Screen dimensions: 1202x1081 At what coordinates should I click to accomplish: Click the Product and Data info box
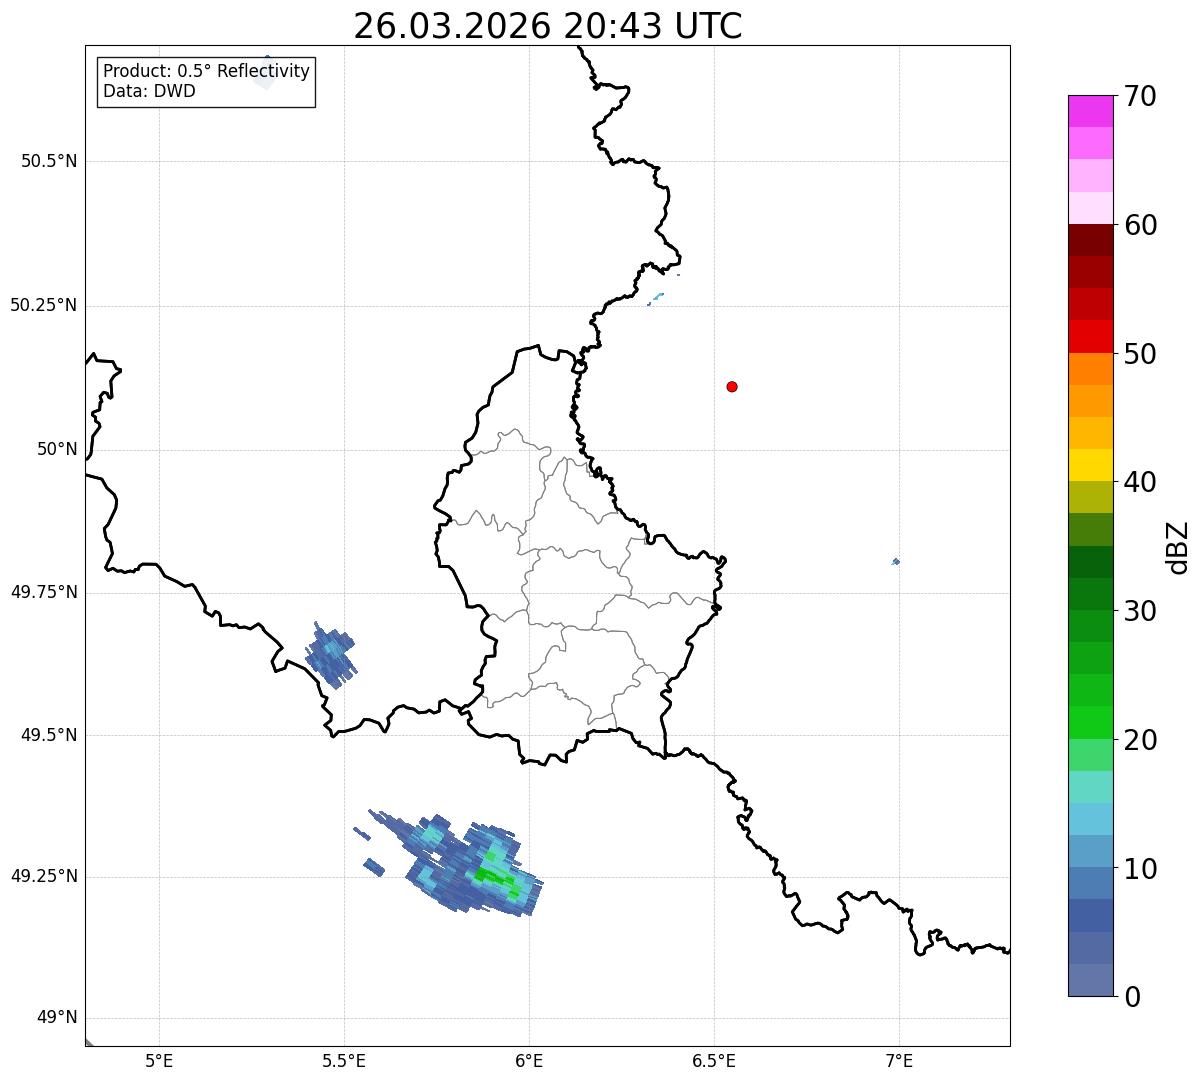(x=206, y=82)
